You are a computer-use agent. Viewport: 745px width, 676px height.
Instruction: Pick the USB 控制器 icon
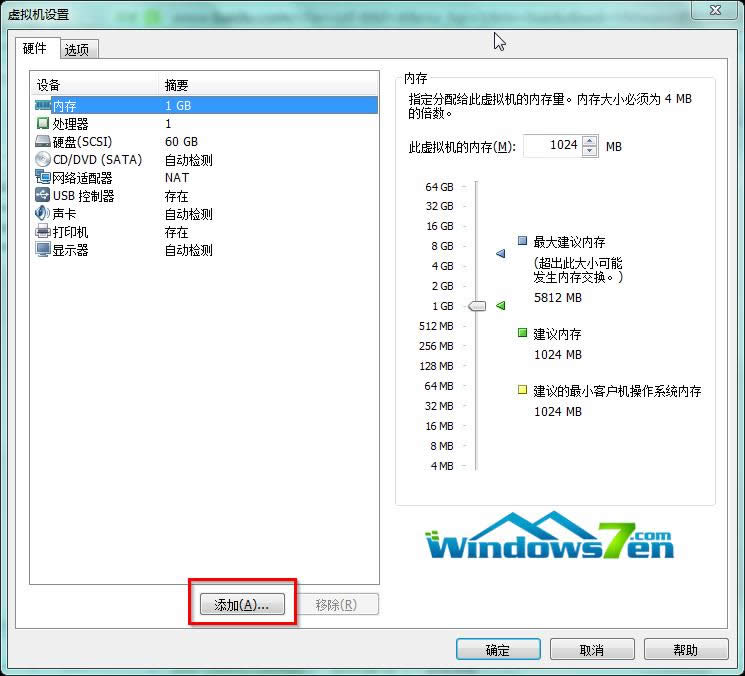click(43, 195)
